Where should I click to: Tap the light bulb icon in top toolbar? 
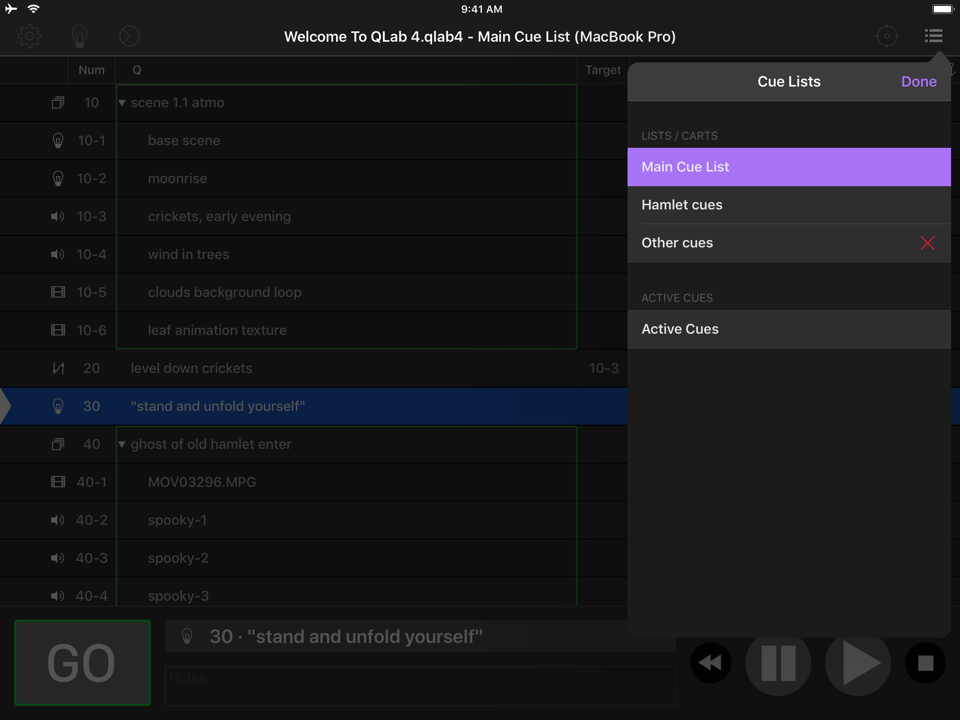click(80, 37)
